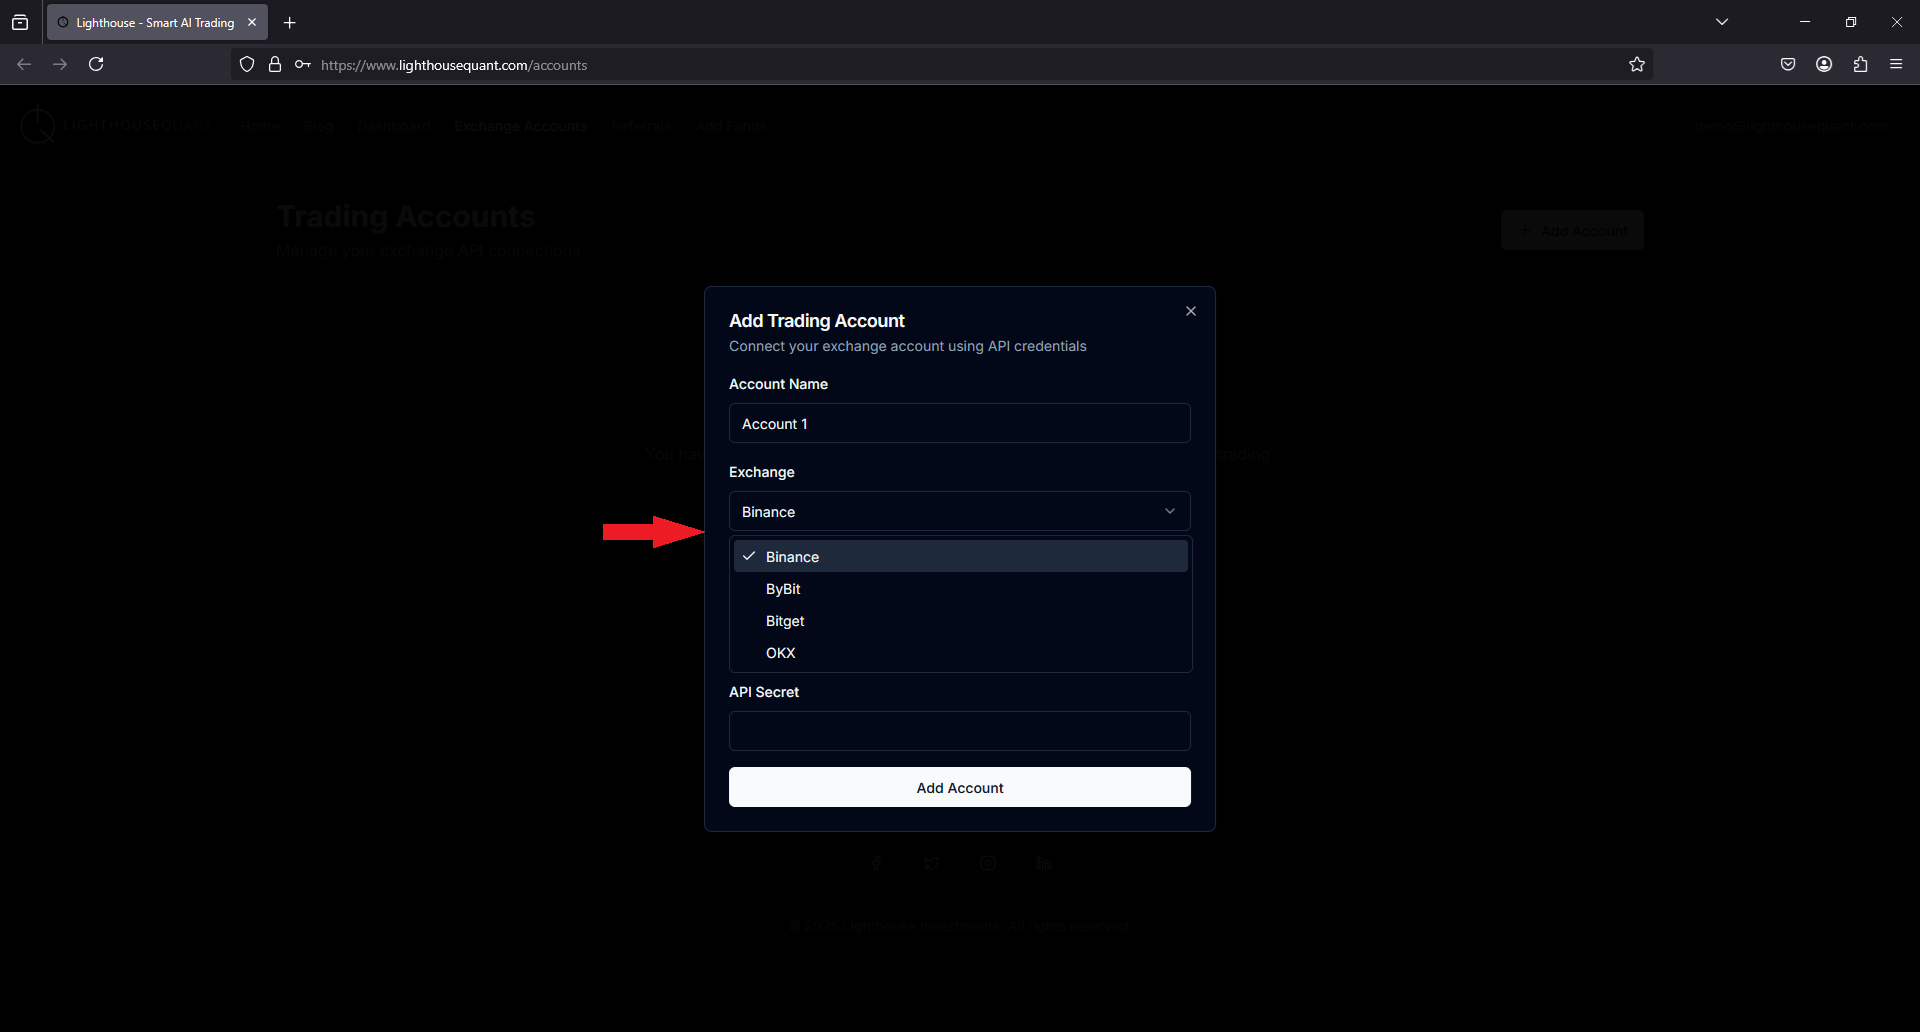This screenshot has height=1032, width=1920.
Task: Click the dimmed Add Account button on page
Action: [x=1572, y=230]
